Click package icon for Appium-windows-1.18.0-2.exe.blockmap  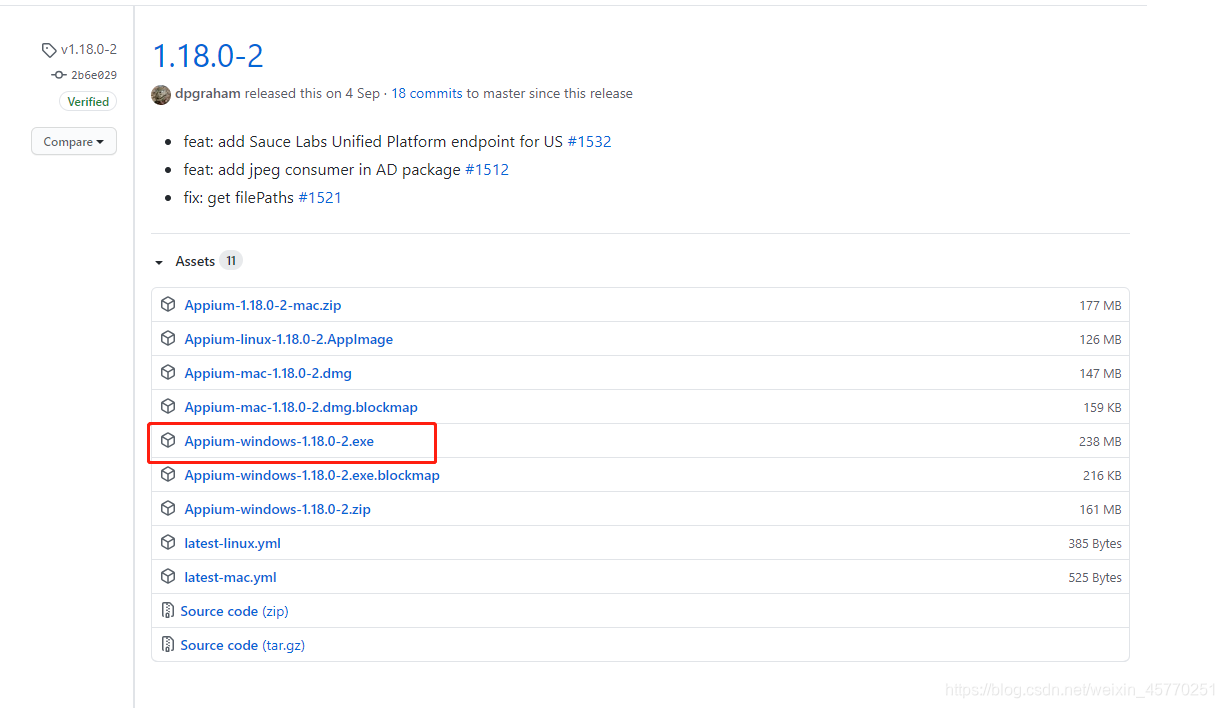tap(168, 474)
